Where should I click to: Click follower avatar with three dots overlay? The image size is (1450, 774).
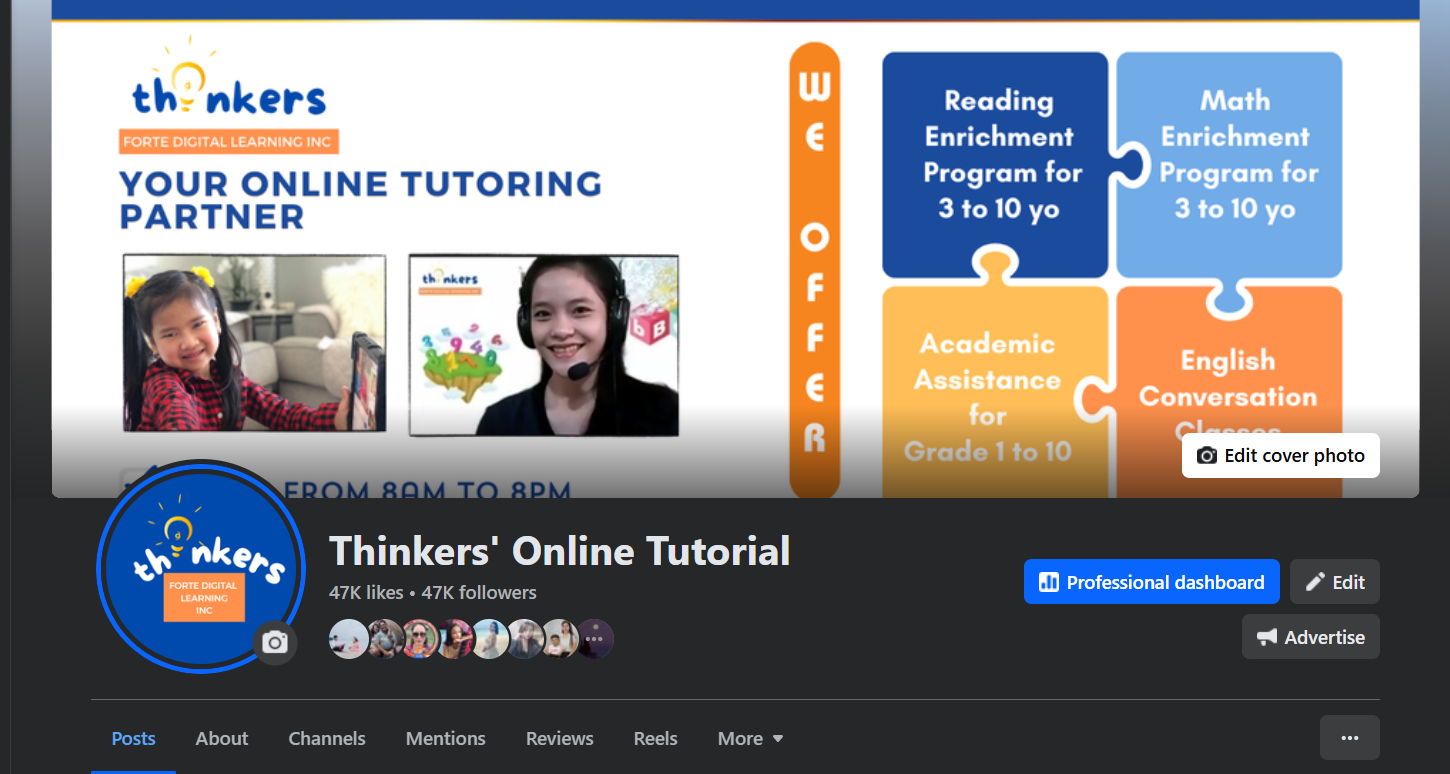(x=594, y=638)
